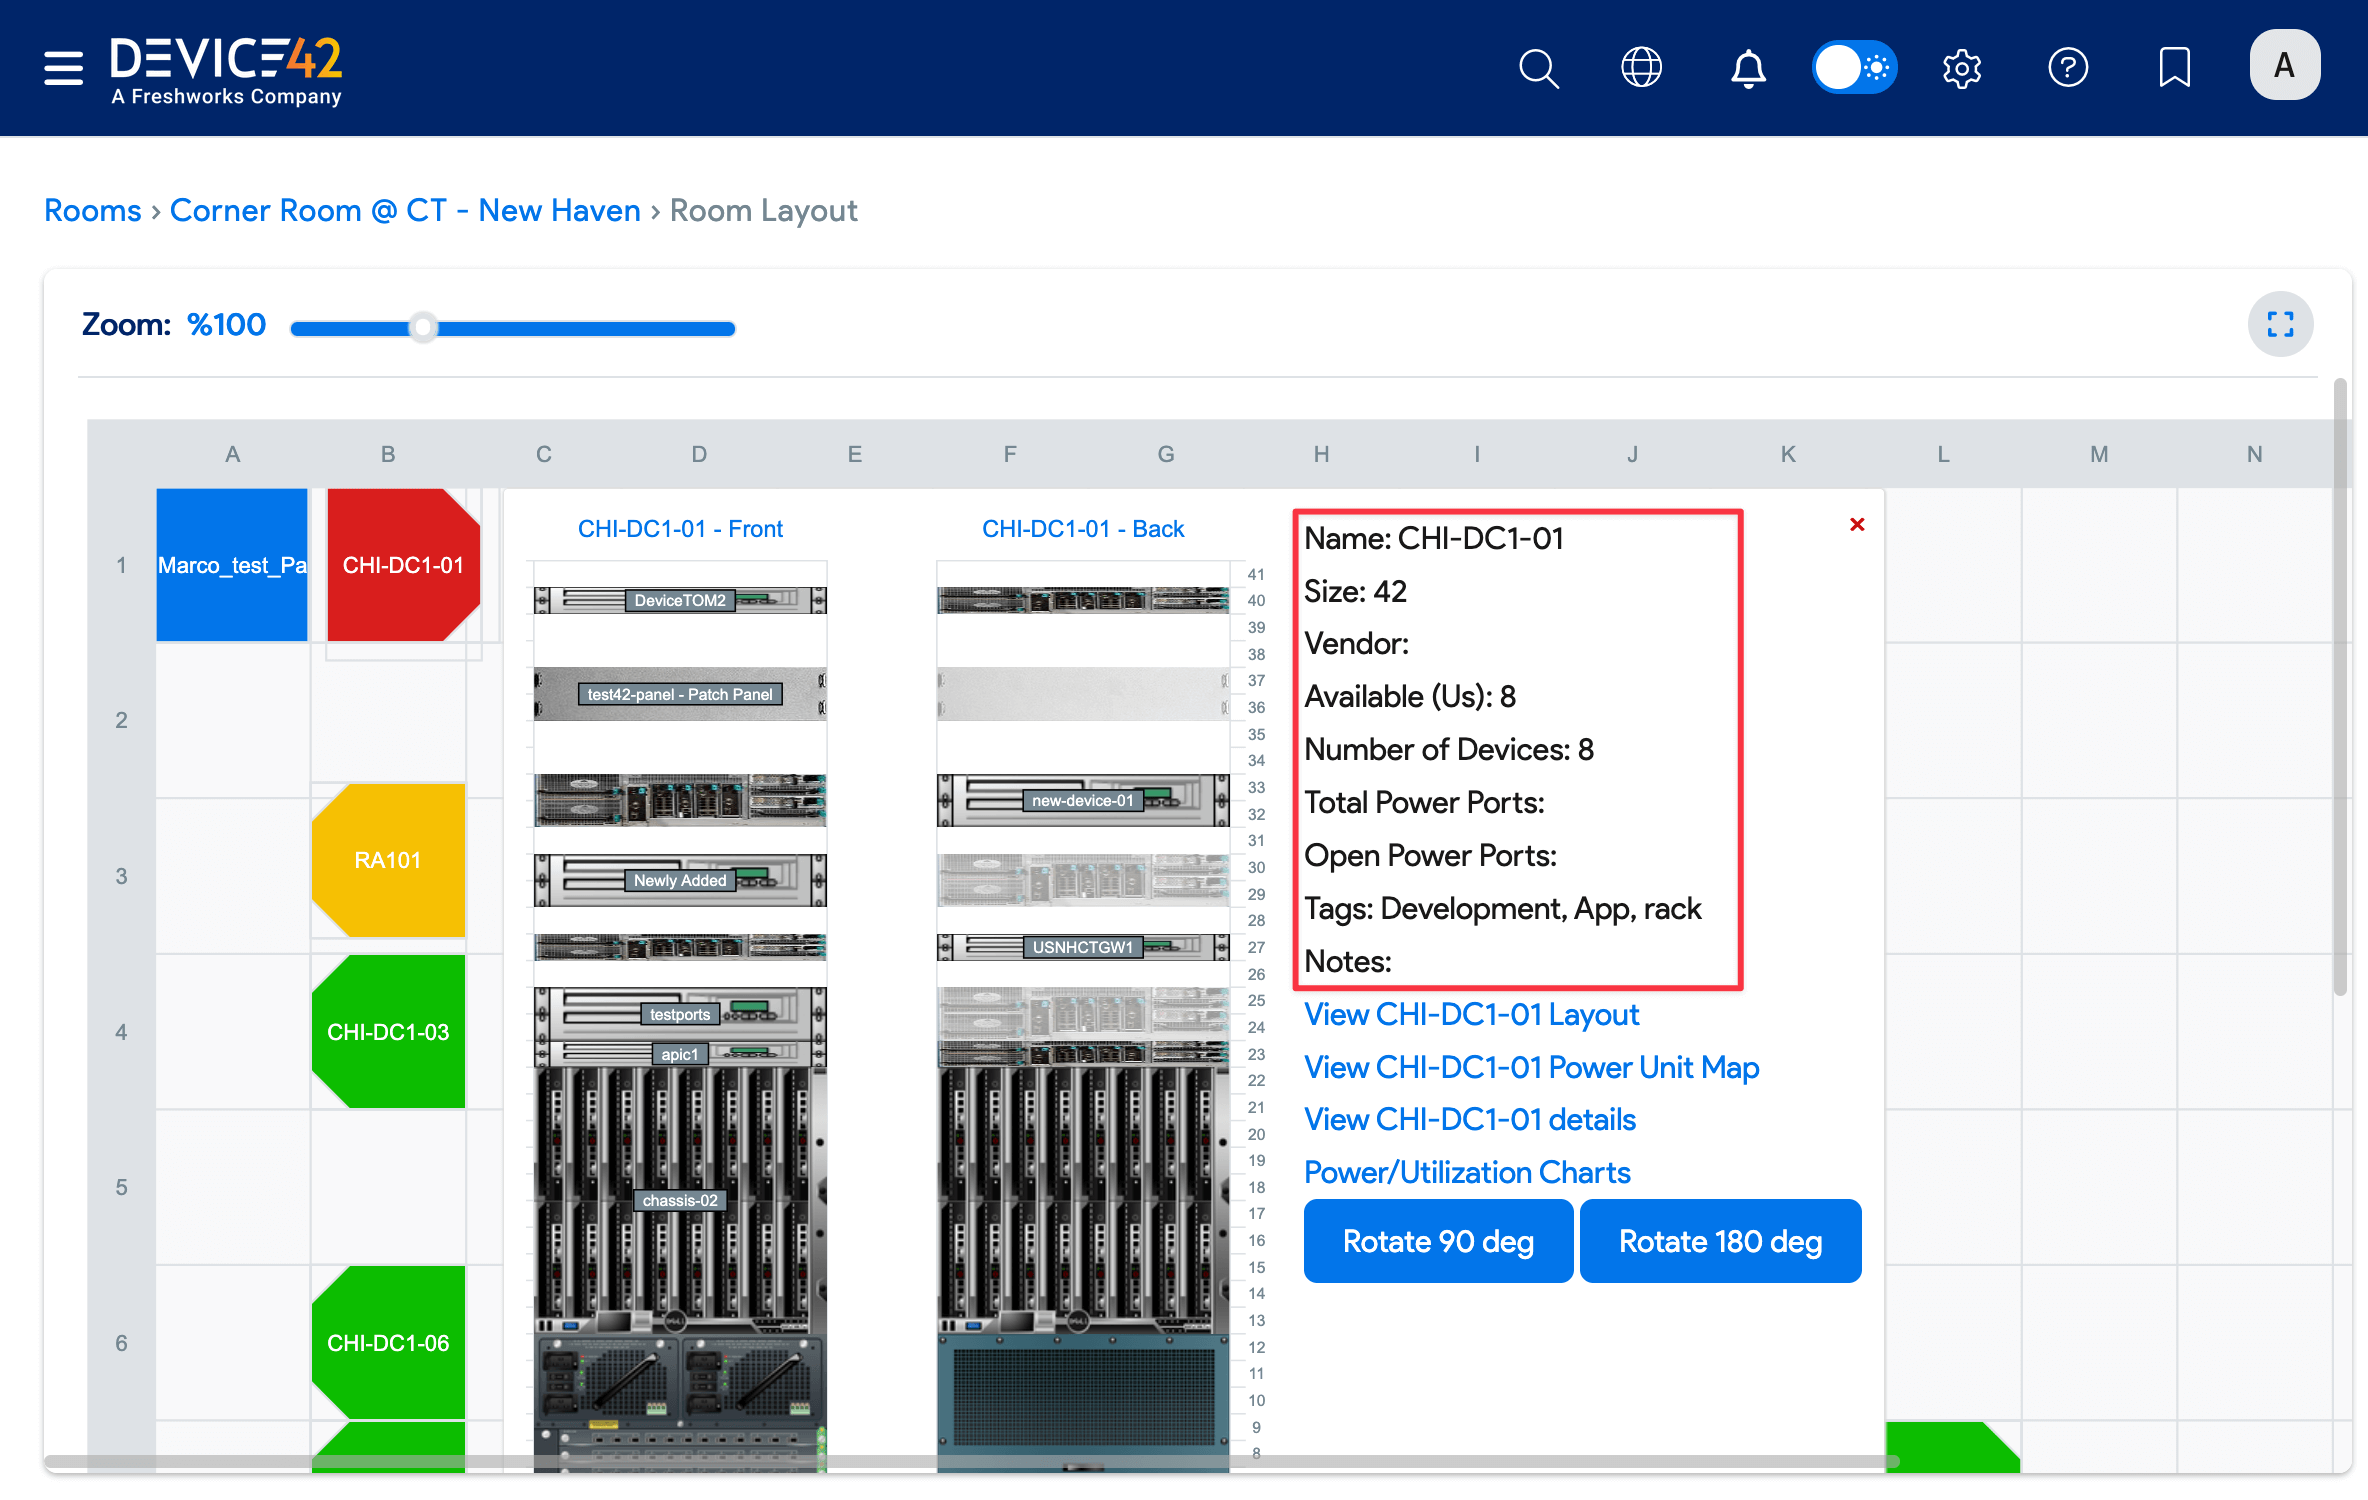
Task: Open the user avatar menu
Action: pos(2284,66)
